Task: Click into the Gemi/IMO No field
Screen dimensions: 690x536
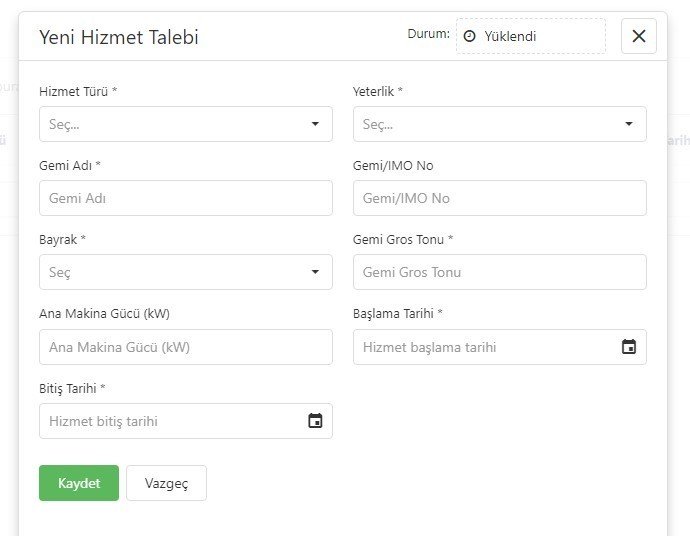Action: [x=499, y=198]
